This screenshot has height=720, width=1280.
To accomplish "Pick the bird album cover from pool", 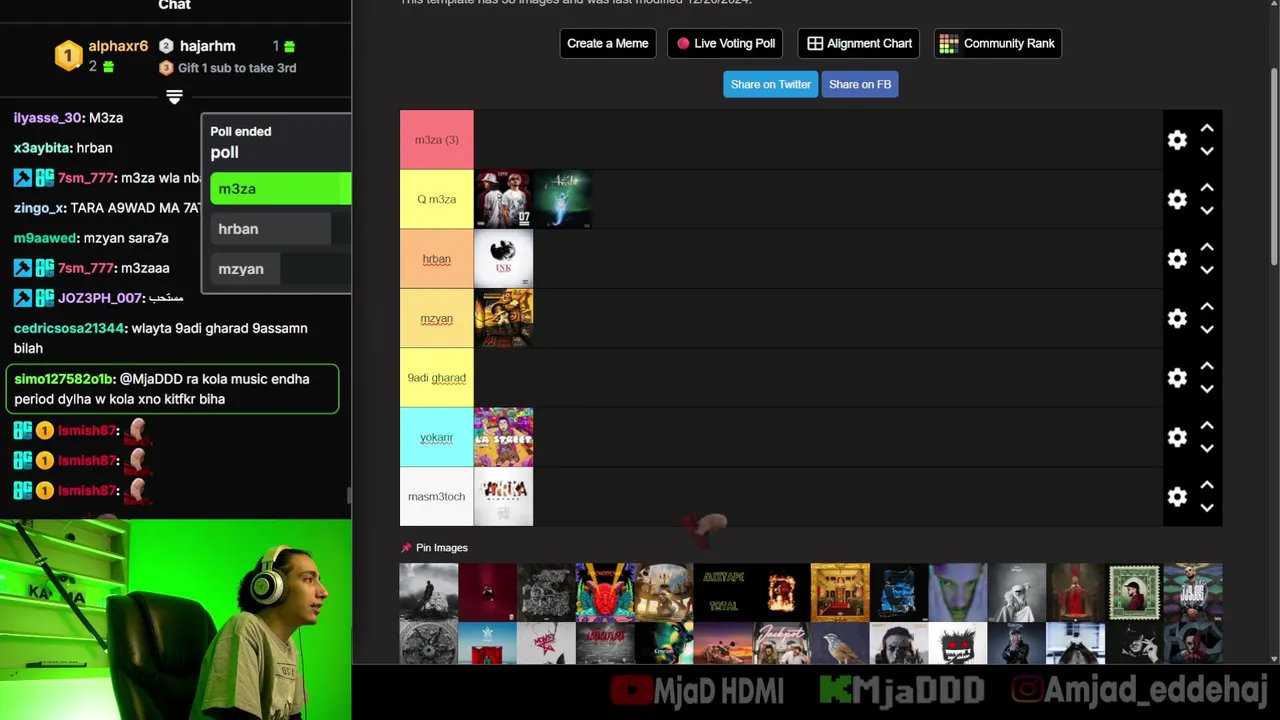I will tap(840, 643).
